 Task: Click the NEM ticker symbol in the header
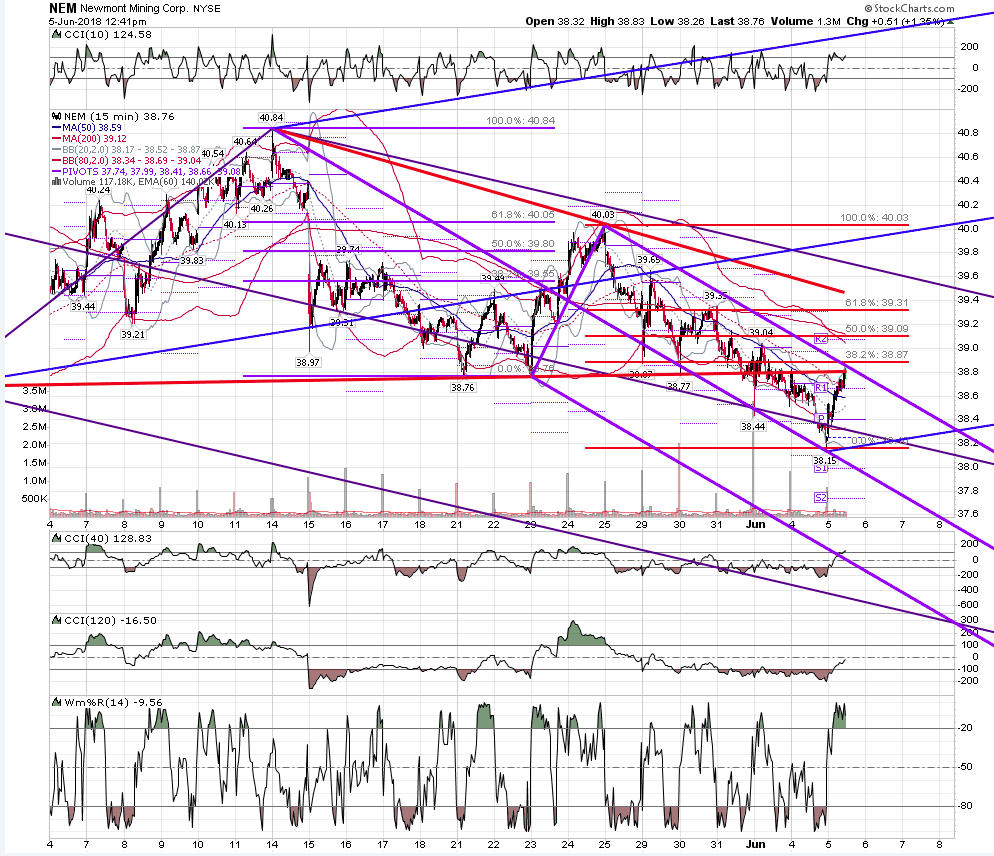tap(63, 8)
